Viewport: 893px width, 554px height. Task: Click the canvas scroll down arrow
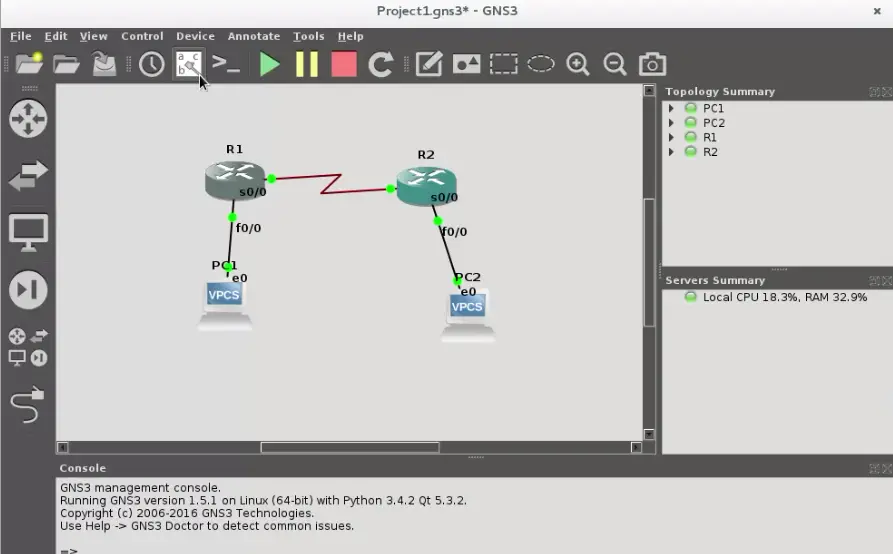point(649,434)
